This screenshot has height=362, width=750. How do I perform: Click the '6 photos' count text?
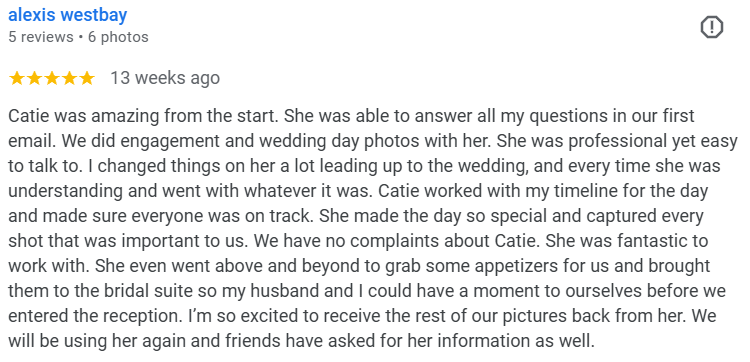[118, 37]
